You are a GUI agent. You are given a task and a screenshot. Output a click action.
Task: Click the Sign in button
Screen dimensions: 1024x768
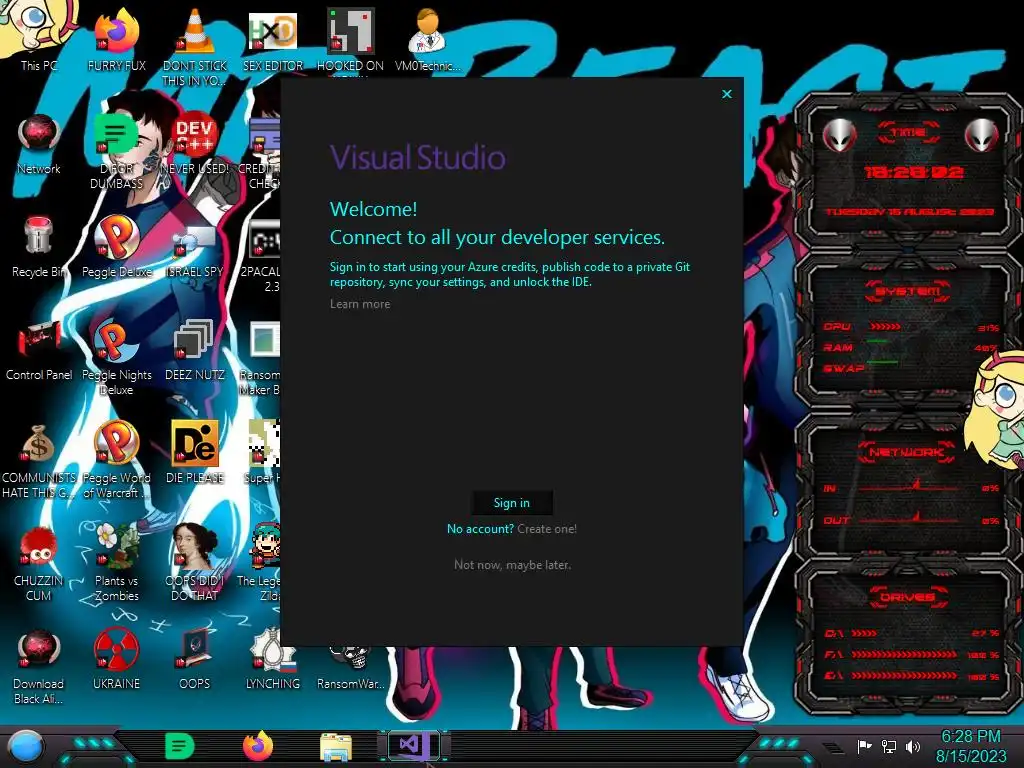[x=512, y=503]
